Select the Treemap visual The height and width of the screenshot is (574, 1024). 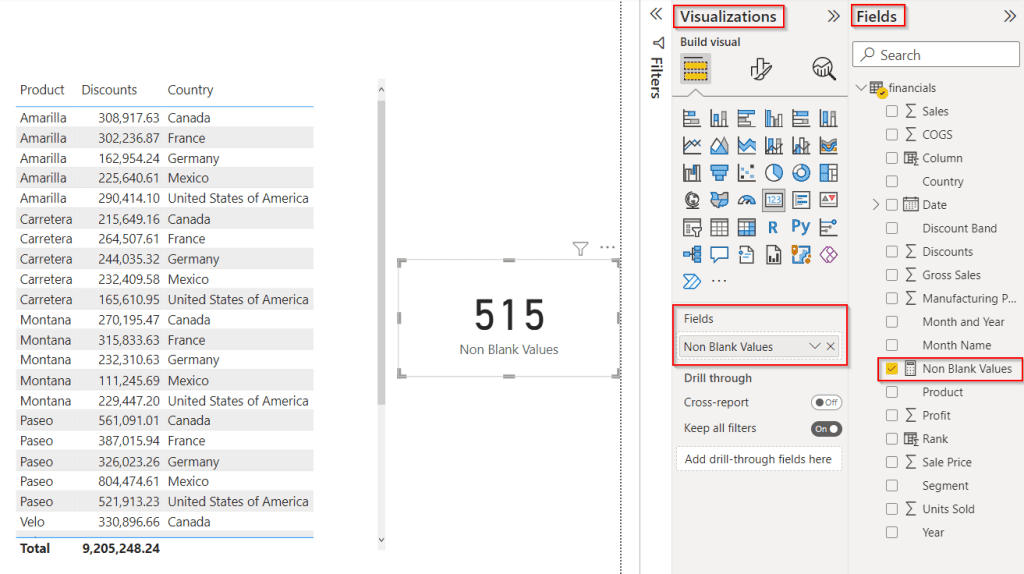pyautogui.click(x=829, y=173)
